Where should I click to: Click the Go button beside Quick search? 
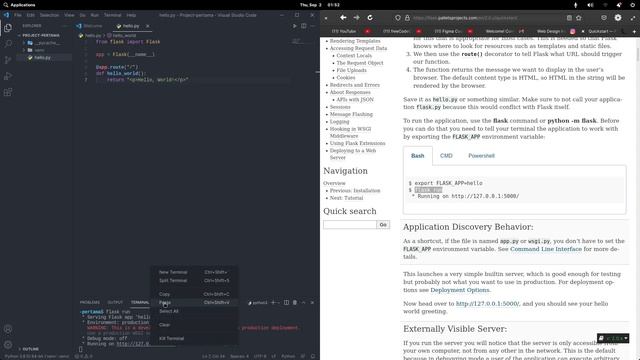tap(383, 224)
